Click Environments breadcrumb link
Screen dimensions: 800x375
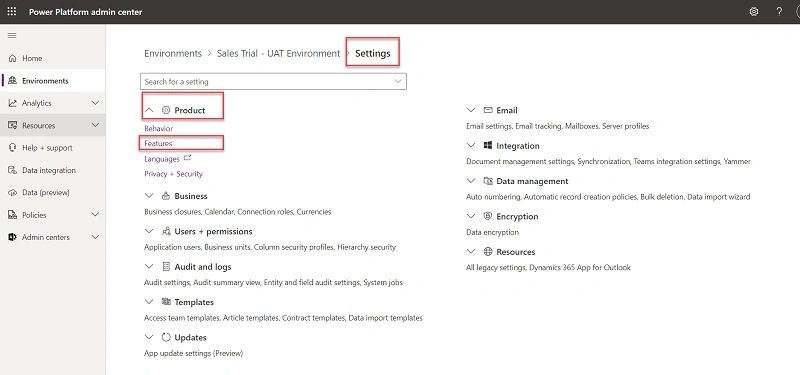(173, 53)
